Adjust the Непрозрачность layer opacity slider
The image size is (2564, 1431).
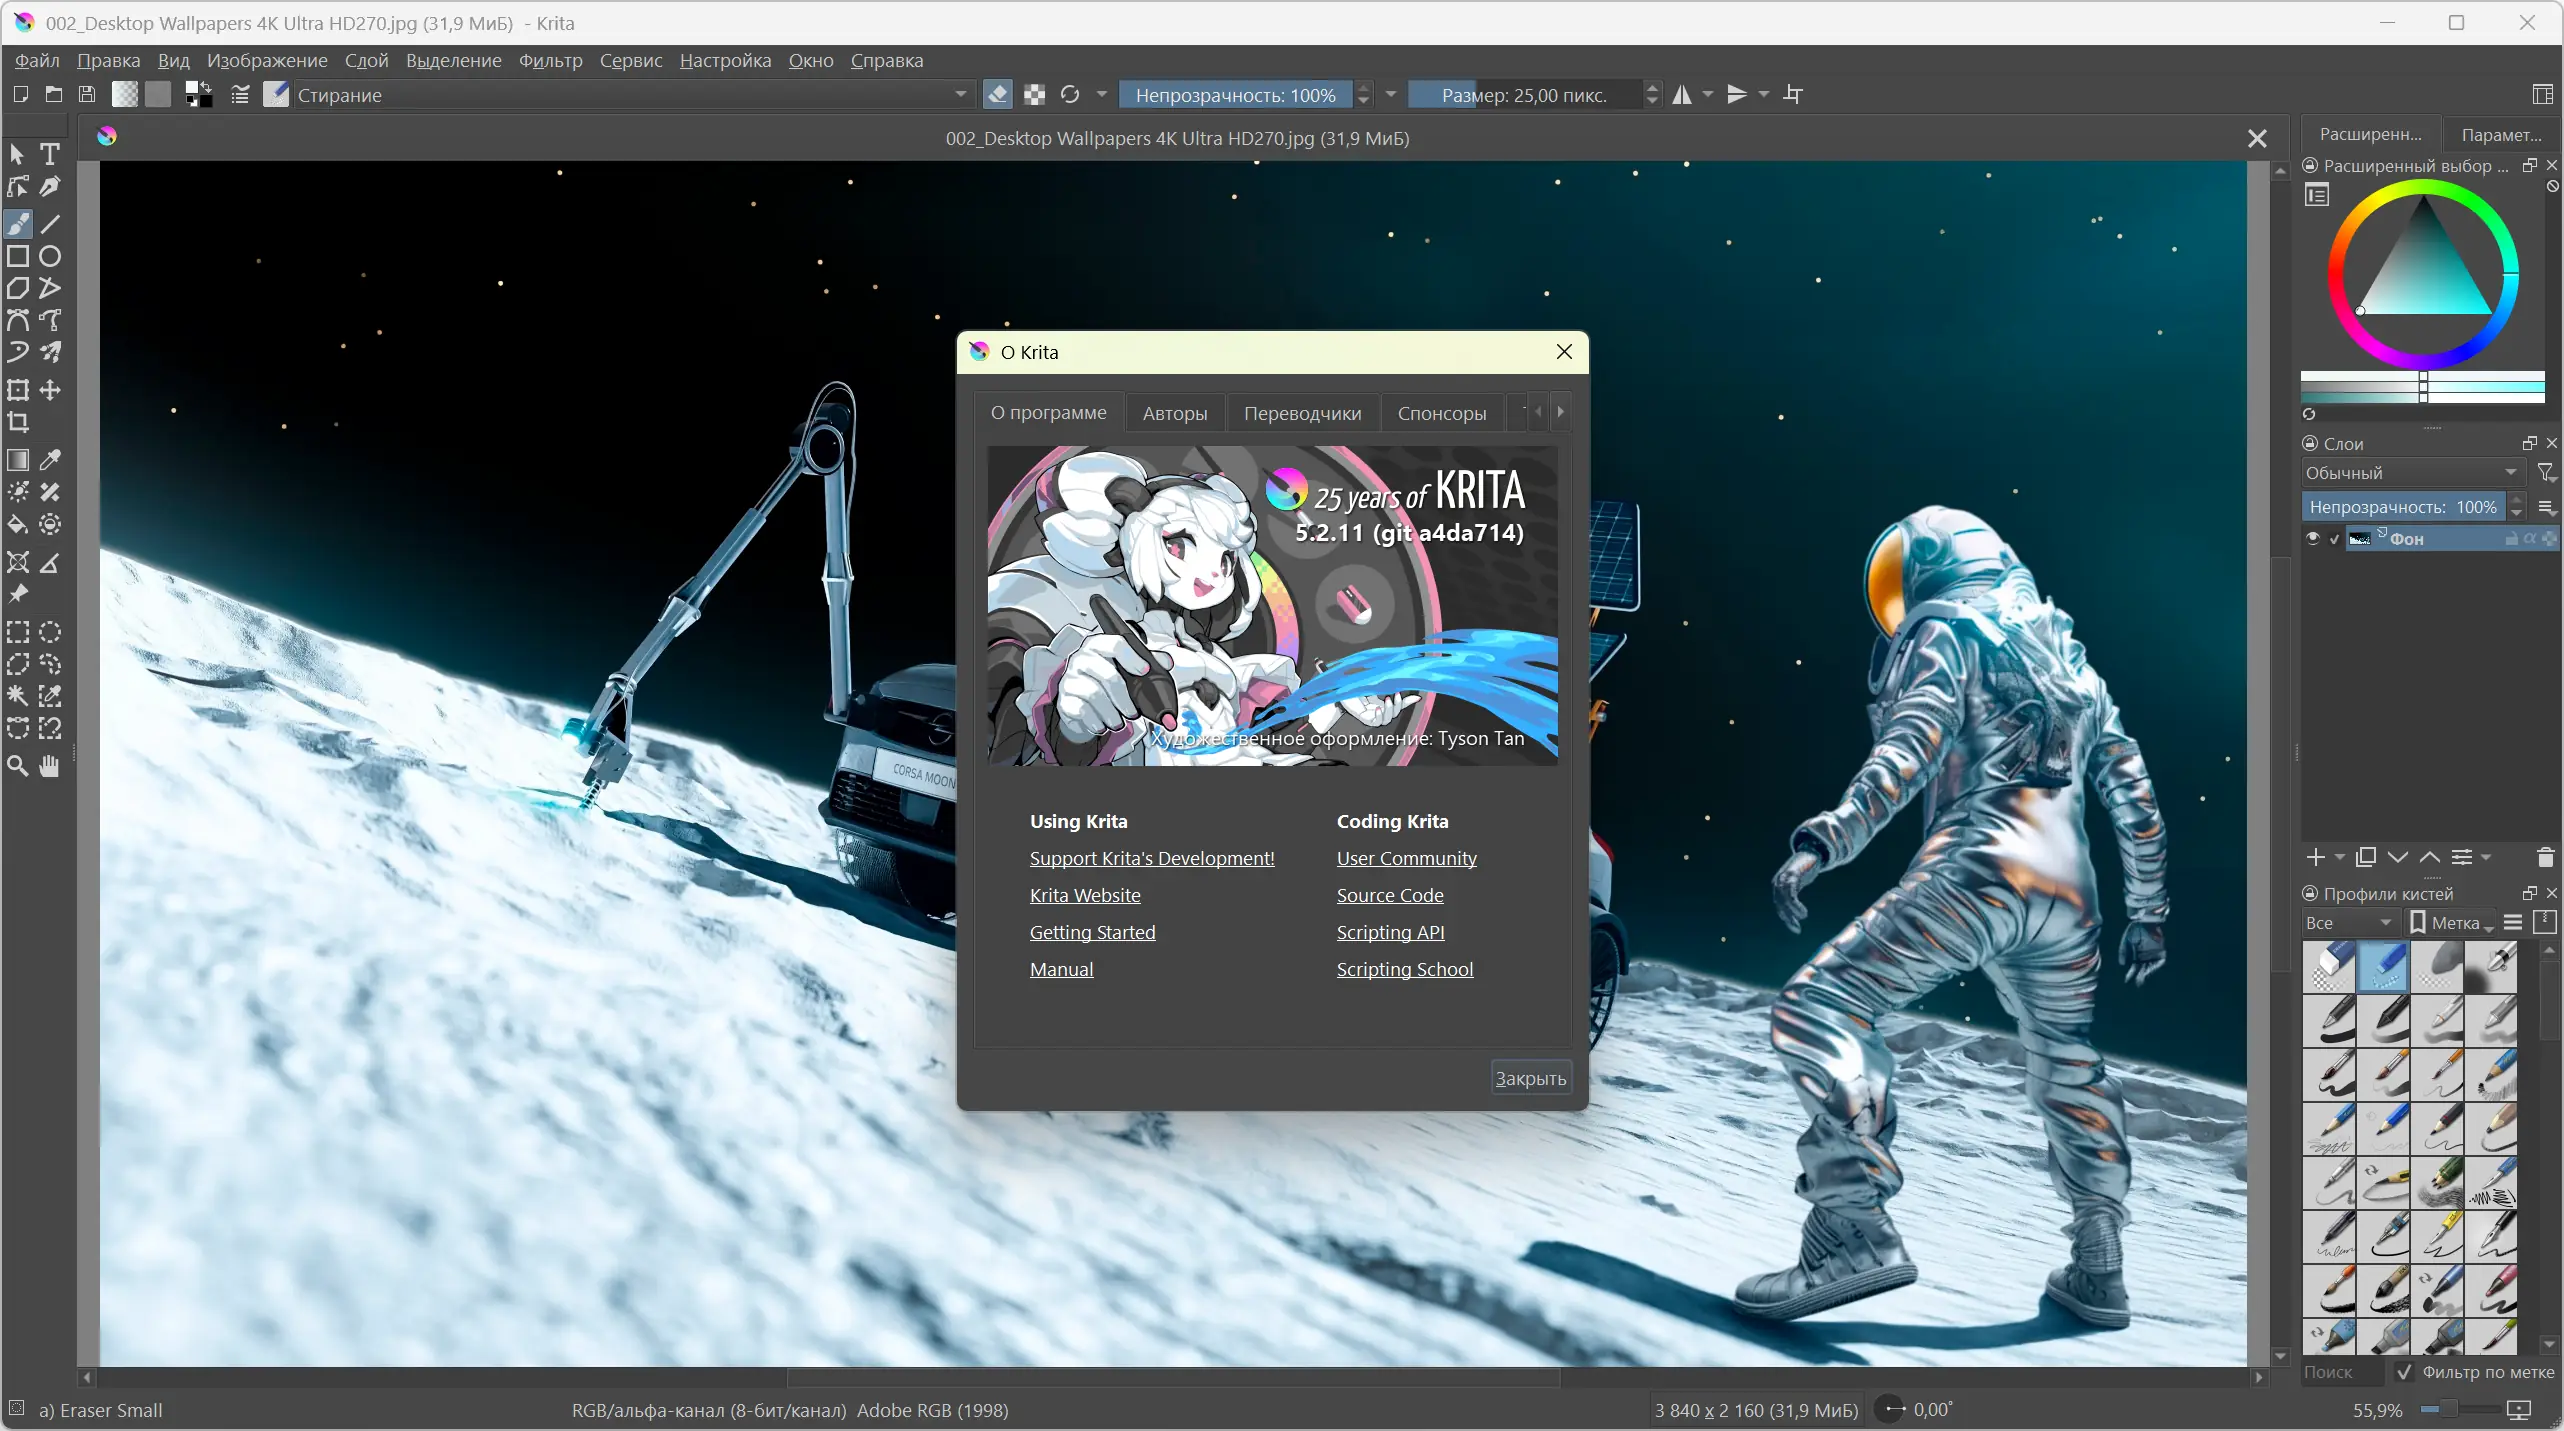pos(2402,507)
